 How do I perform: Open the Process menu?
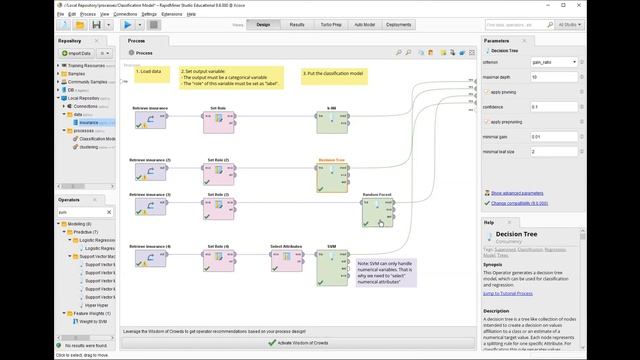[88, 14]
